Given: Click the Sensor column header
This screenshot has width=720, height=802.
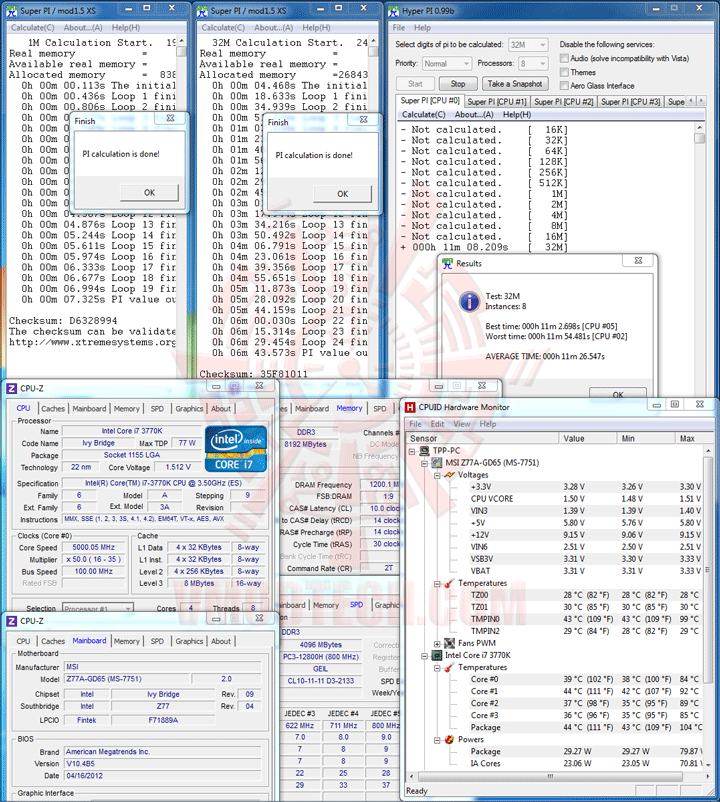Looking at the screenshot, I should tap(482, 438).
